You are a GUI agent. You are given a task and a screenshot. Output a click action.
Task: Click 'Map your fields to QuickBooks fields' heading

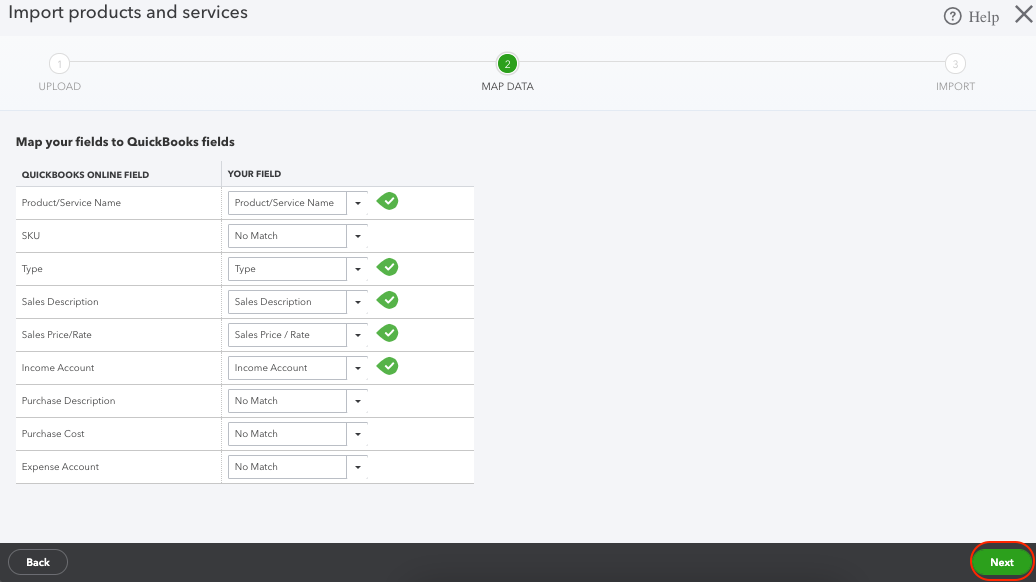coord(125,142)
